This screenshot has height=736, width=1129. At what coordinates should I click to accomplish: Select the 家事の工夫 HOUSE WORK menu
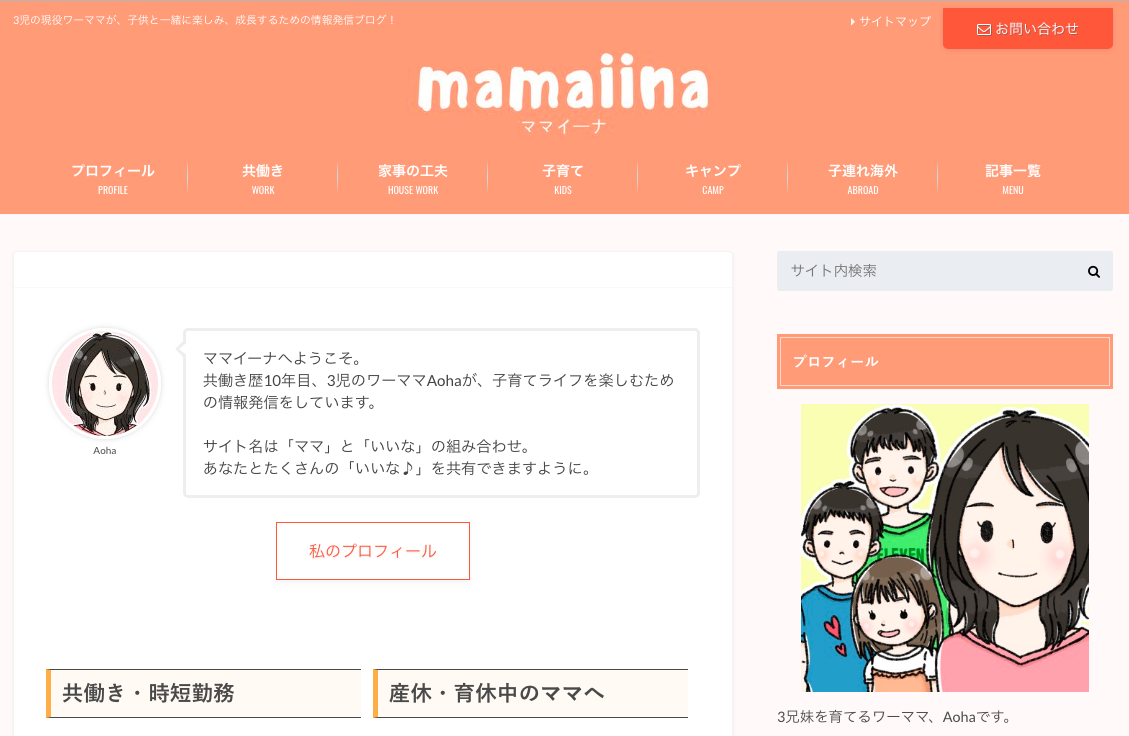click(413, 179)
